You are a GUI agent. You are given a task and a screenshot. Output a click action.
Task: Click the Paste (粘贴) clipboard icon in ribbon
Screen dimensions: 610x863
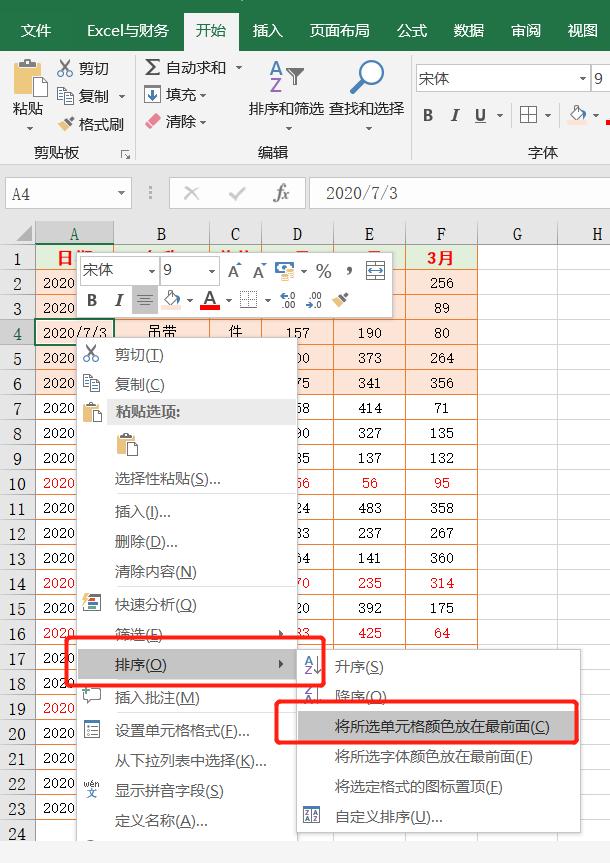pos(30,78)
